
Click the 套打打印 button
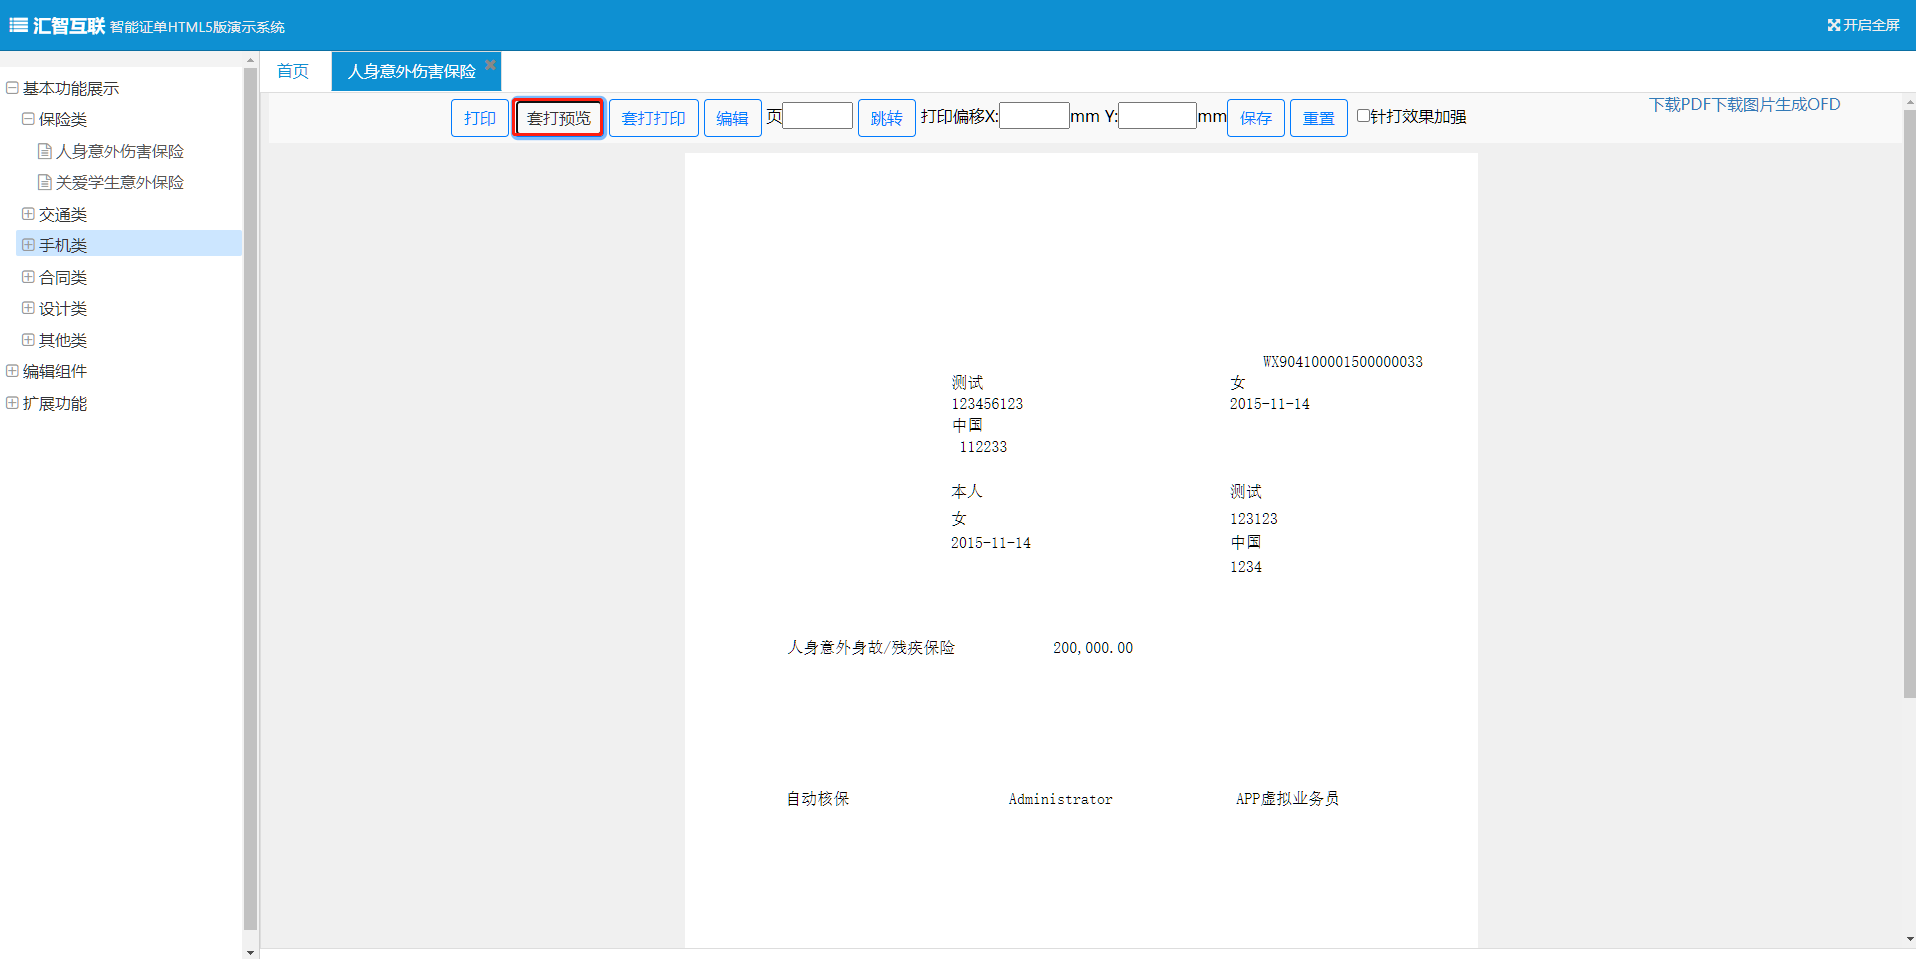654,118
